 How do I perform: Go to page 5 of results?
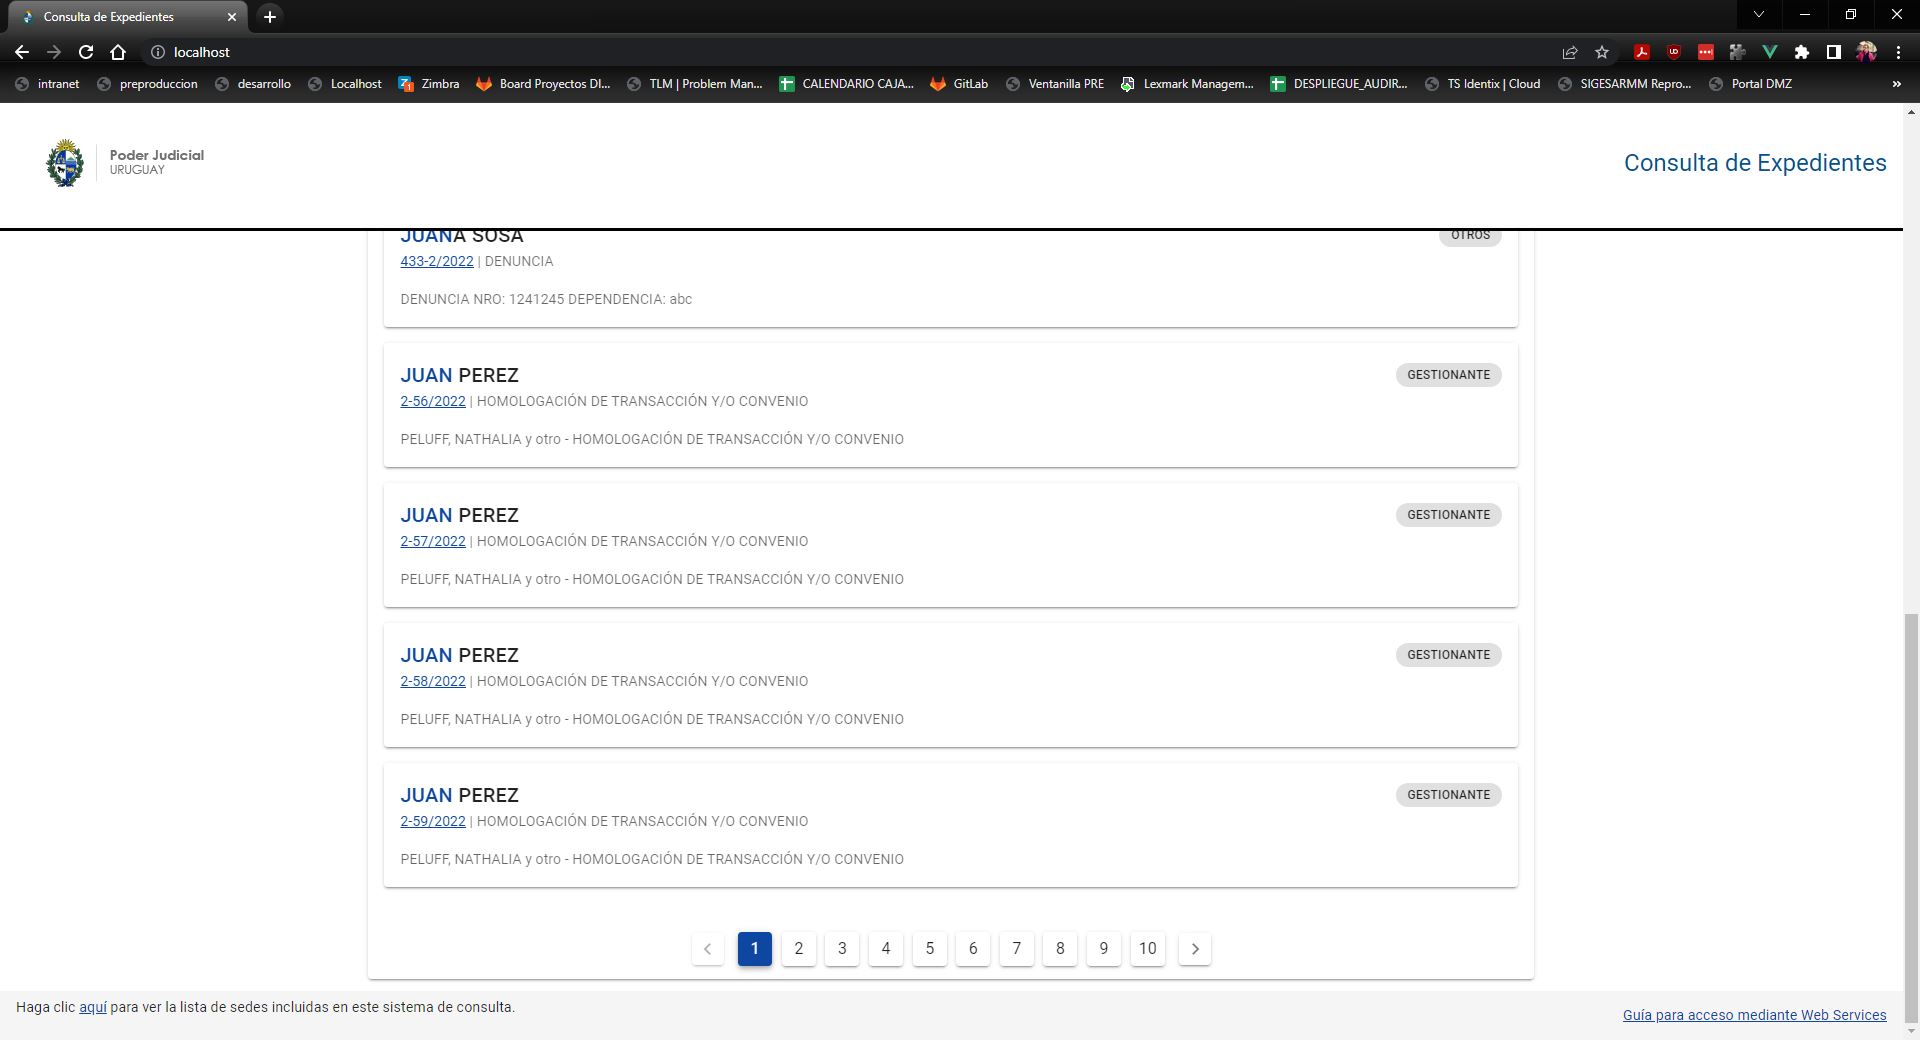[x=929, y=949]
